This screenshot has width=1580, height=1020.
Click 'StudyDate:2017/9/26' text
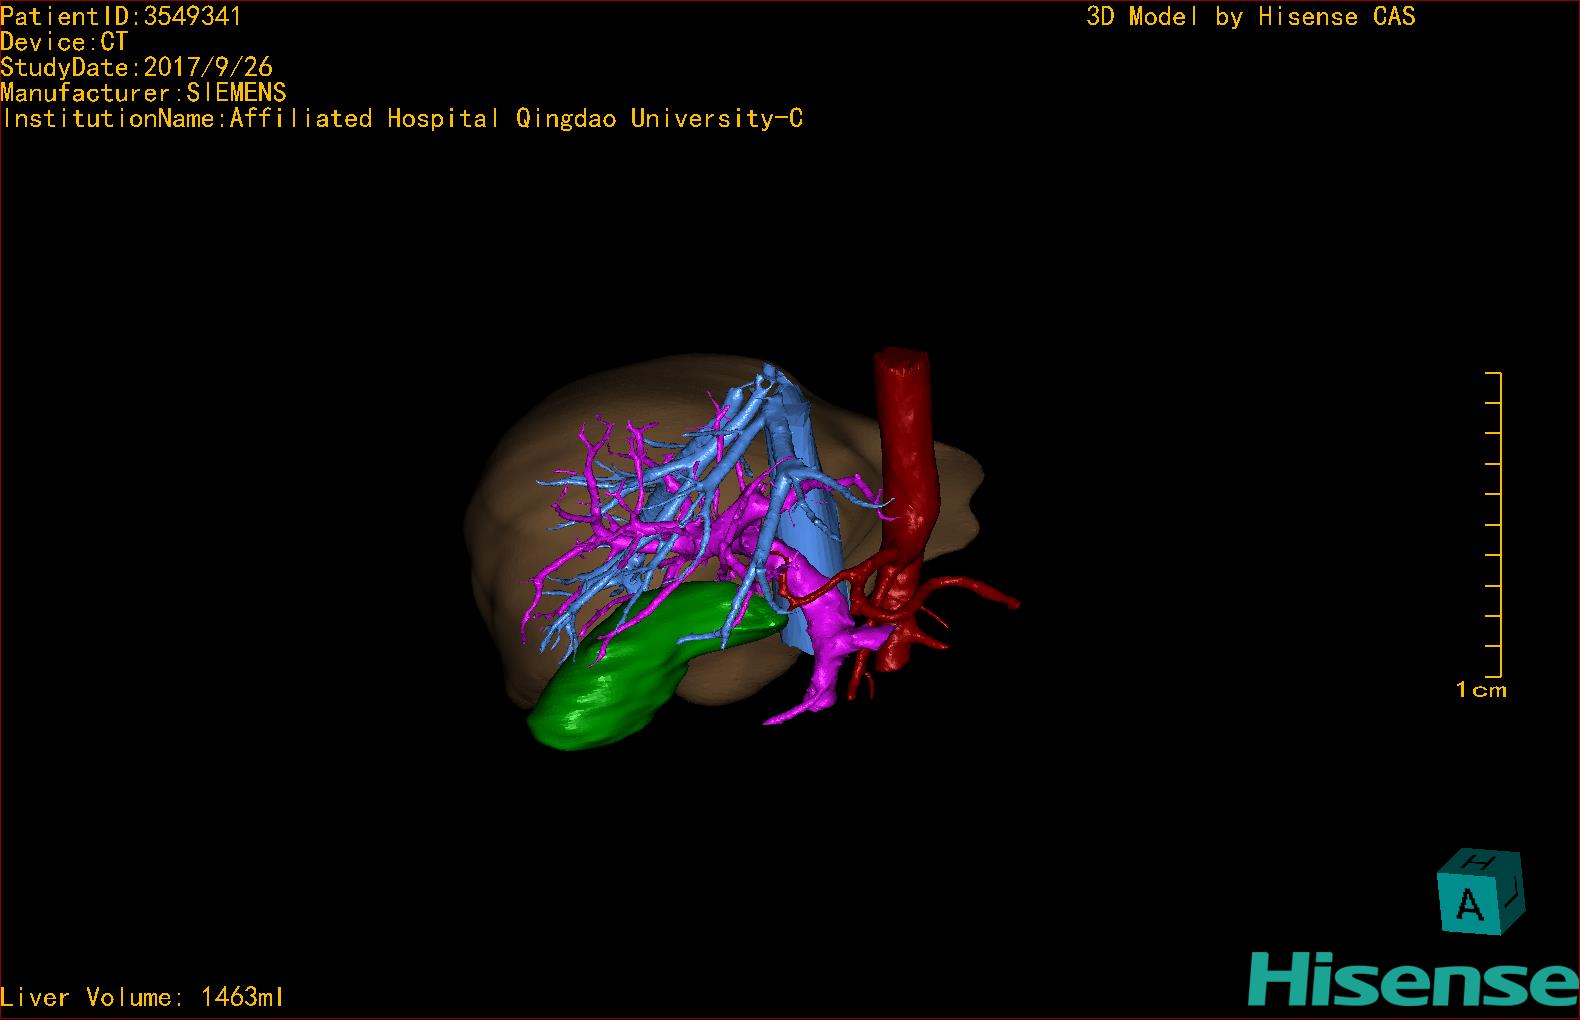[136, 67]
